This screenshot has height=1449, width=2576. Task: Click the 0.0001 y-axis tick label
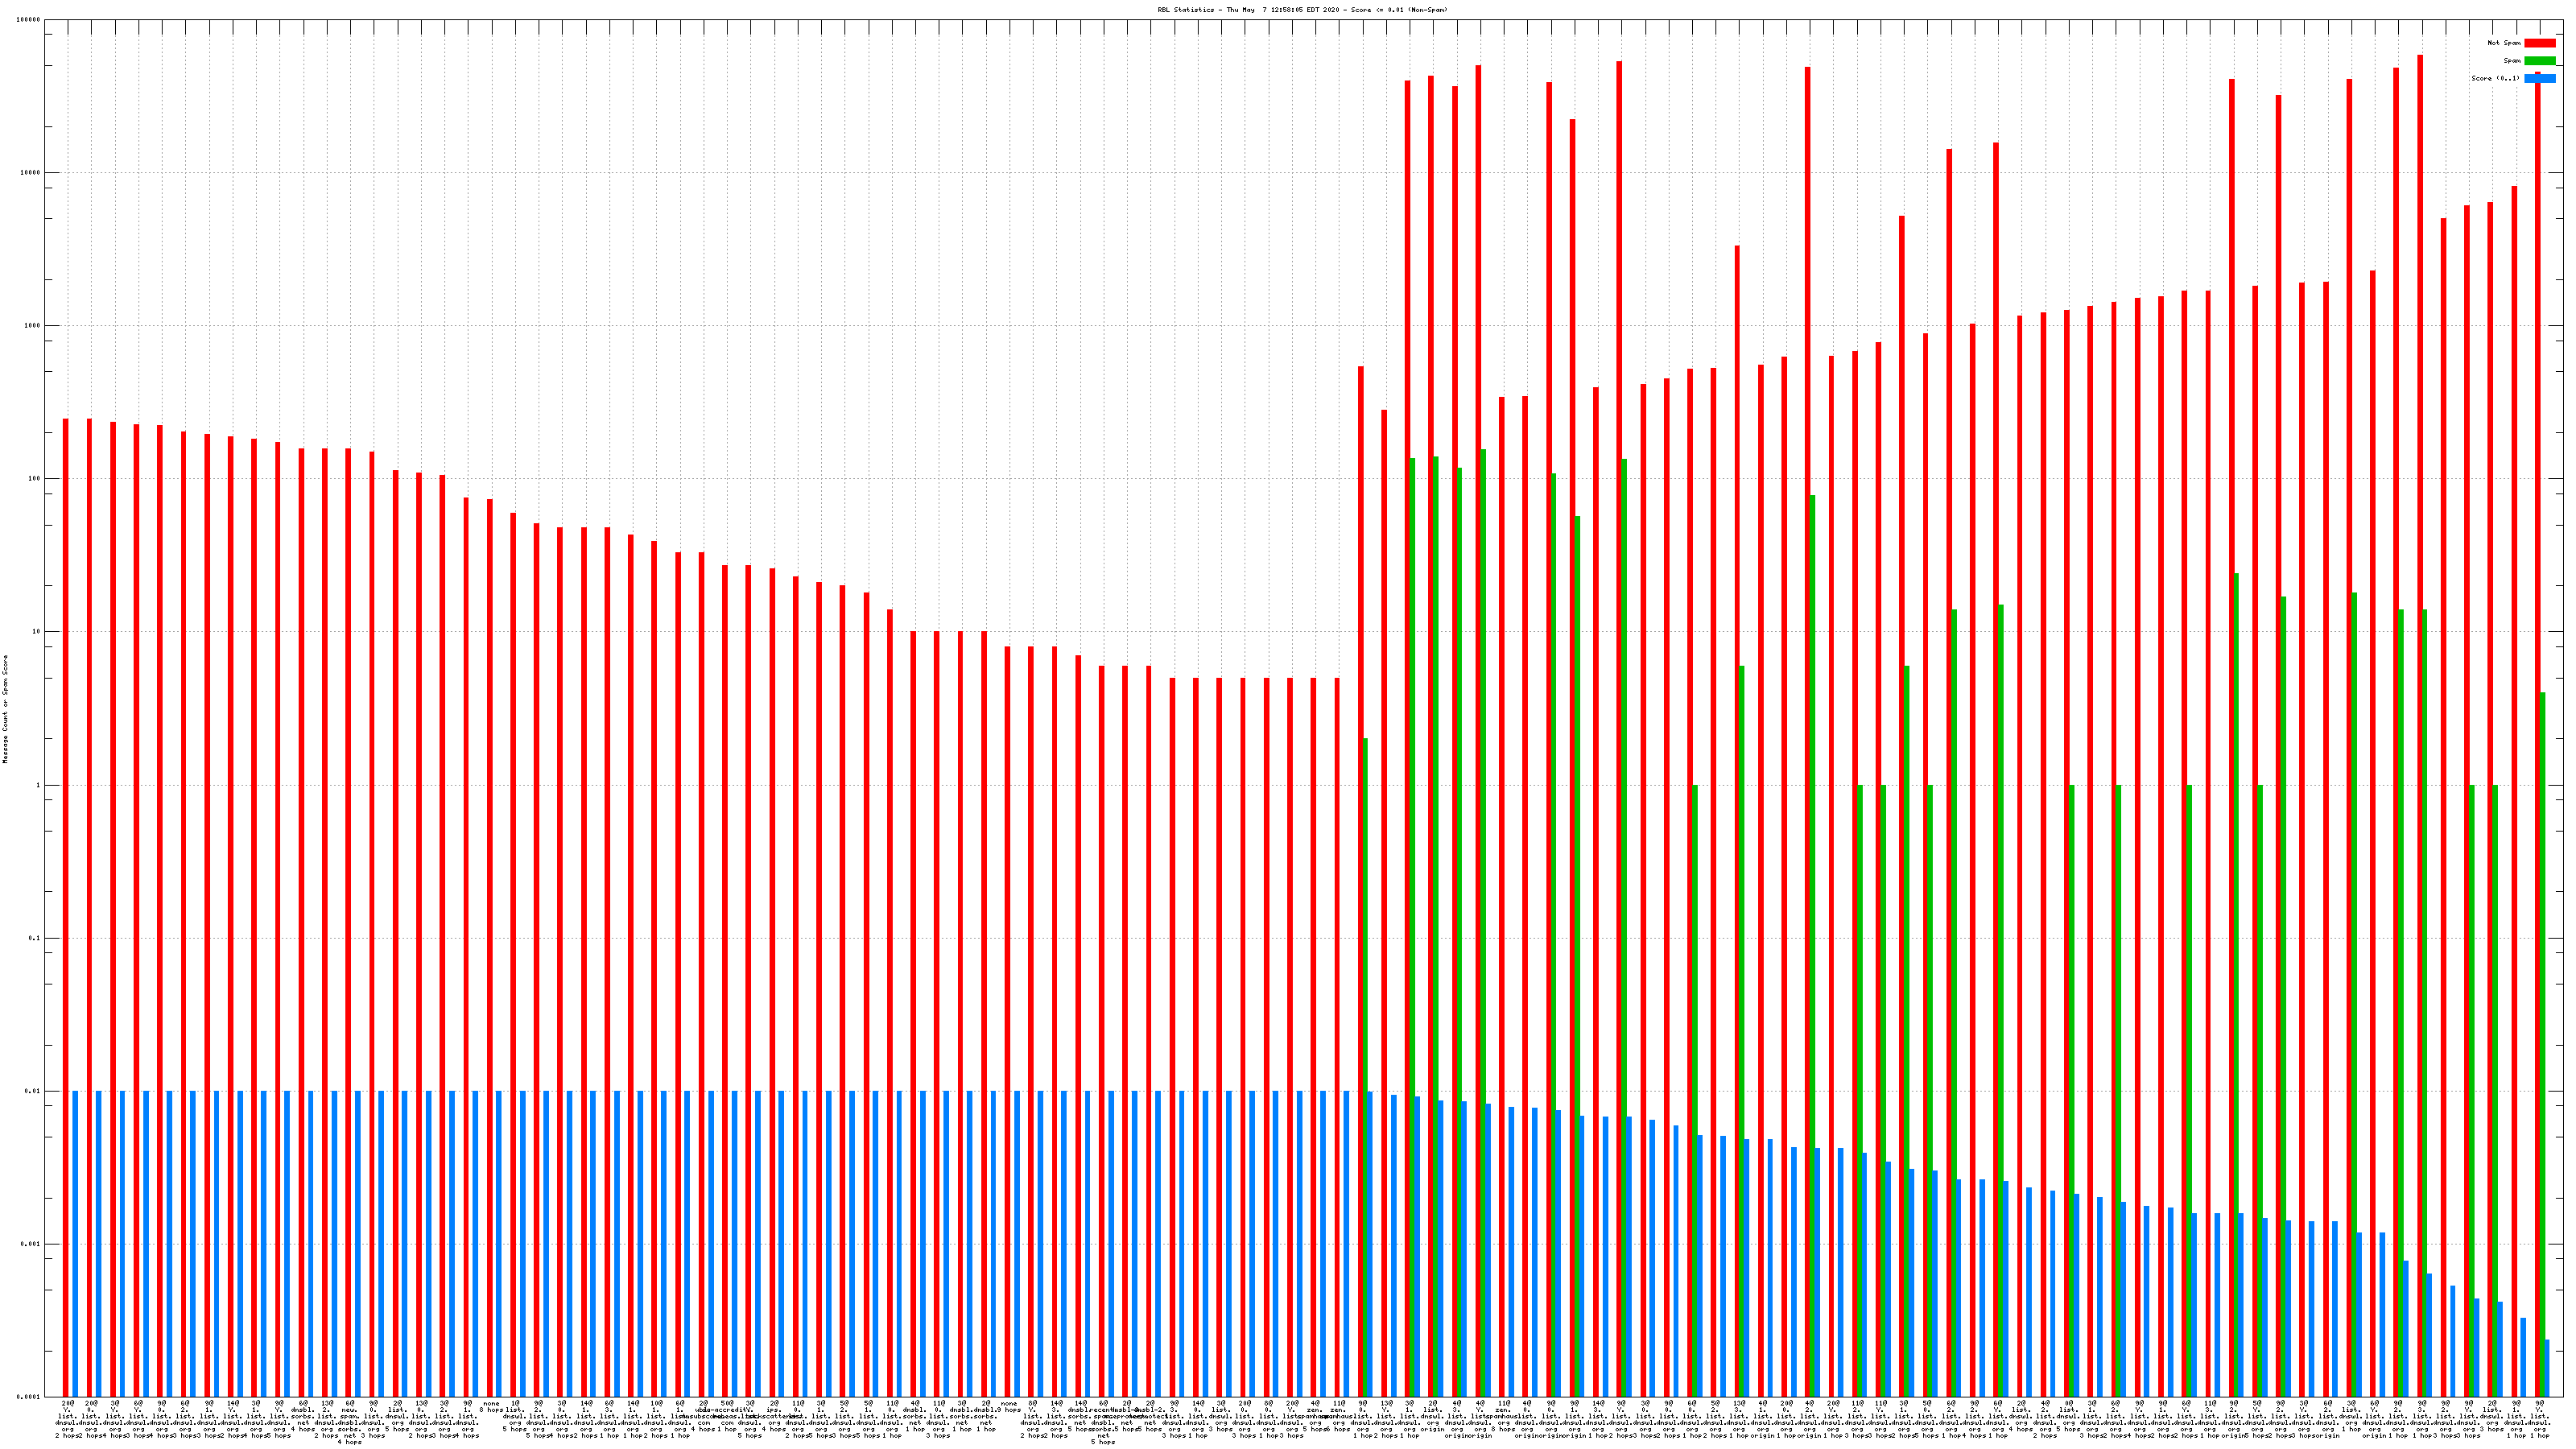point(29,1398)
